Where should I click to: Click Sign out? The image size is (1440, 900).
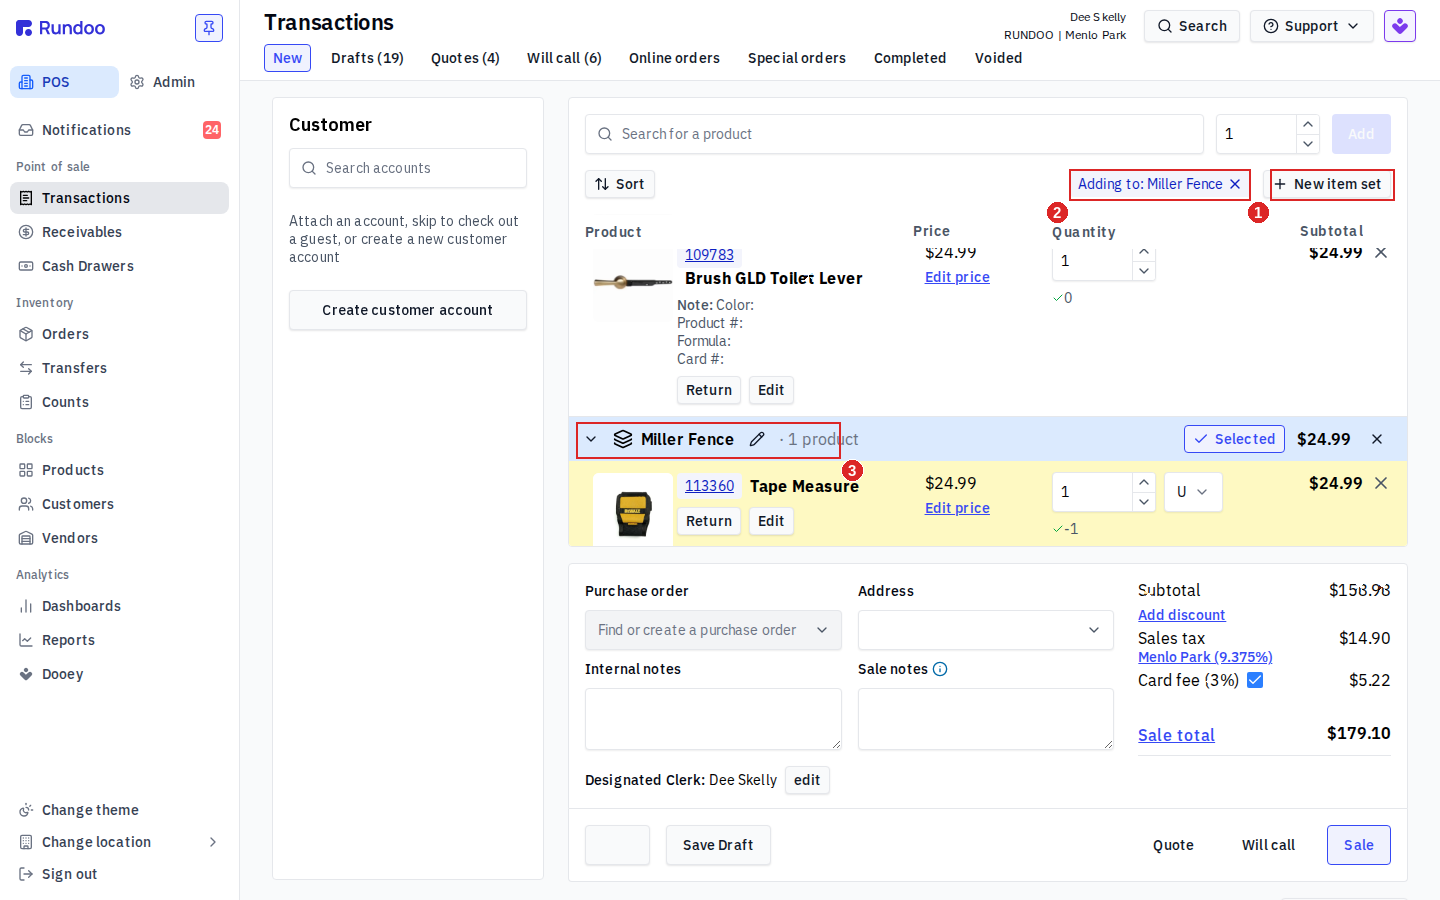click(120, 874)
